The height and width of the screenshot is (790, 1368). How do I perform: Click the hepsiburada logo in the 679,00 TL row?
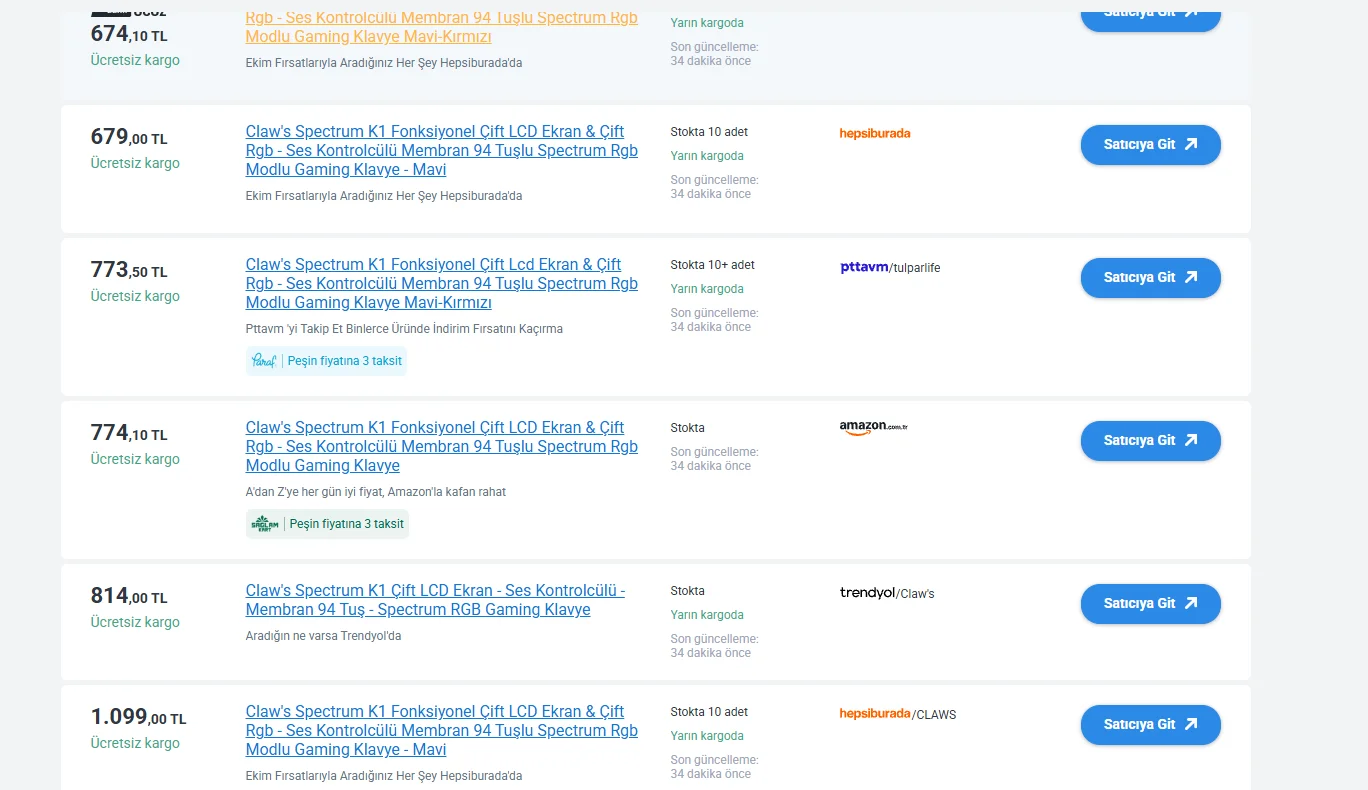[x=875, y=133]
